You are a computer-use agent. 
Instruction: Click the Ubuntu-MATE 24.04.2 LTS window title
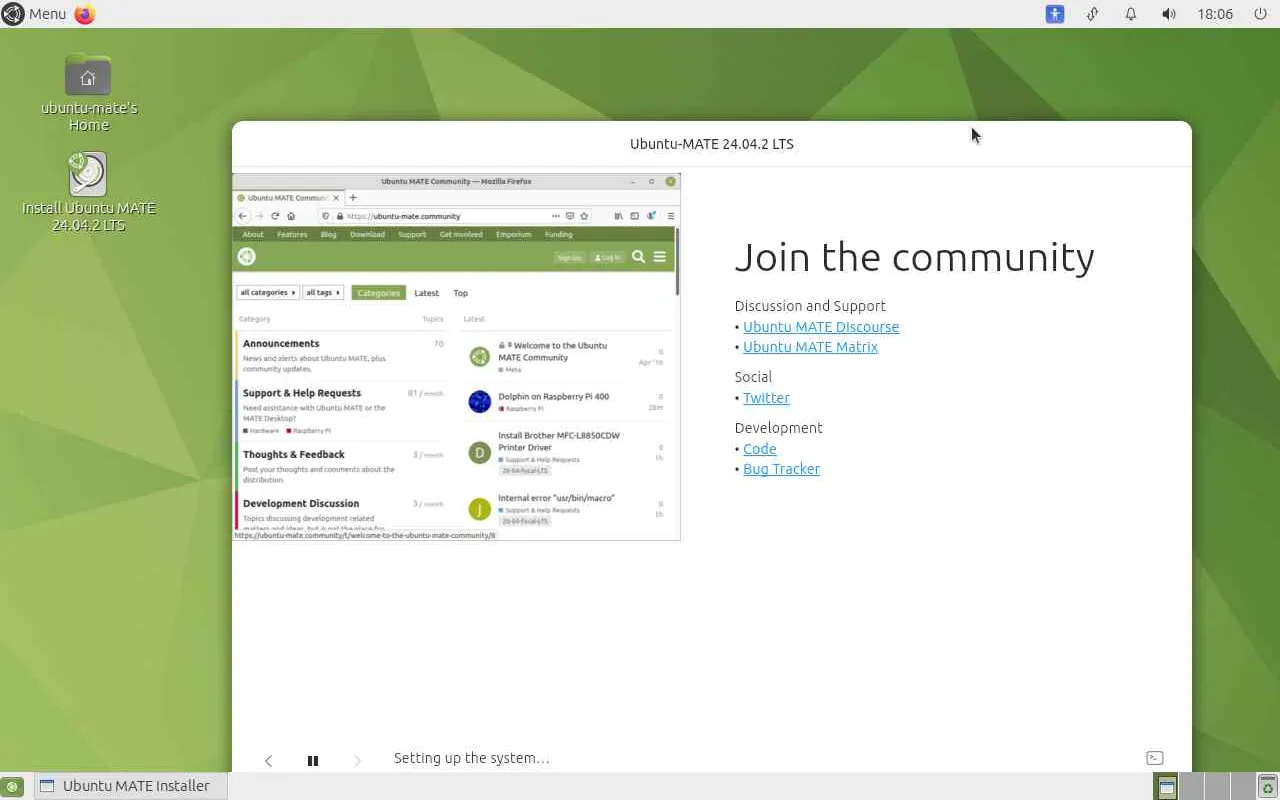(x=712, y=144)
